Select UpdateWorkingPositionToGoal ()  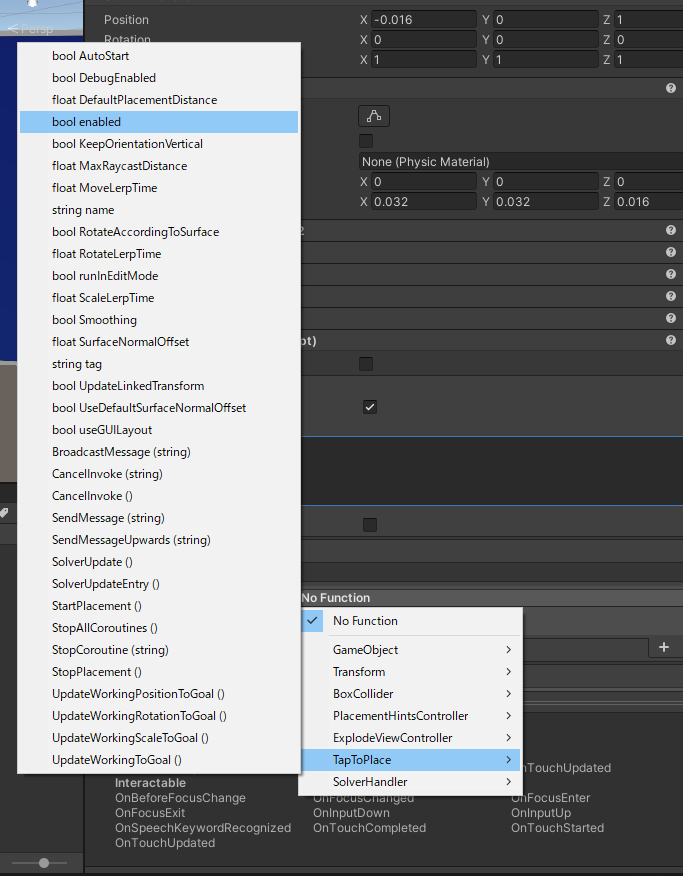[x=159, y=694]
